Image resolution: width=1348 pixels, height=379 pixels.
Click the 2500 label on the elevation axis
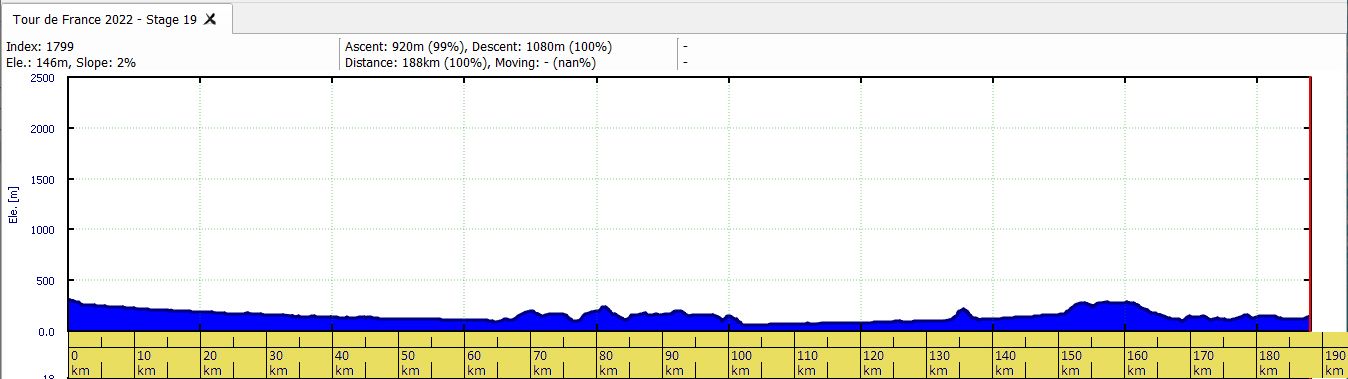[43, 78]
